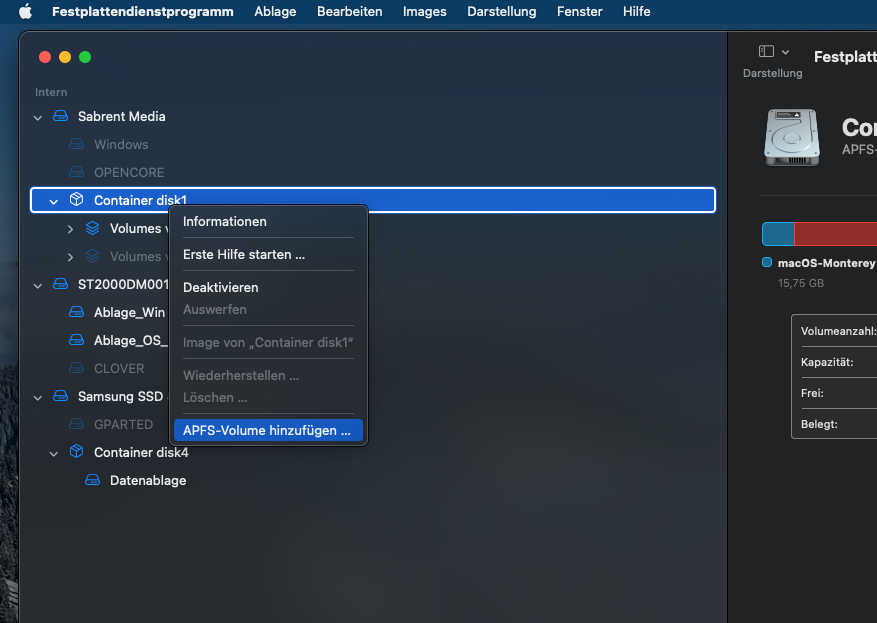877x623 pixels.
Task: Click the sidebar Darstellung view icon
Action: coord(766,51)
